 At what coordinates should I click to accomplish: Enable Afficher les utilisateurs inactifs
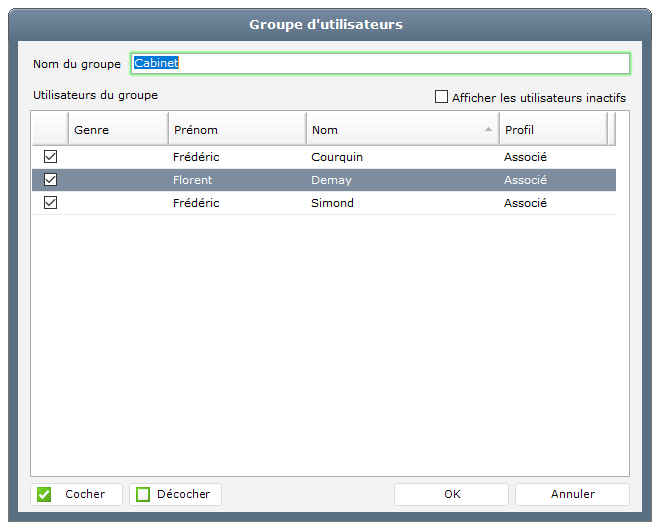click(x=441, y=97)
